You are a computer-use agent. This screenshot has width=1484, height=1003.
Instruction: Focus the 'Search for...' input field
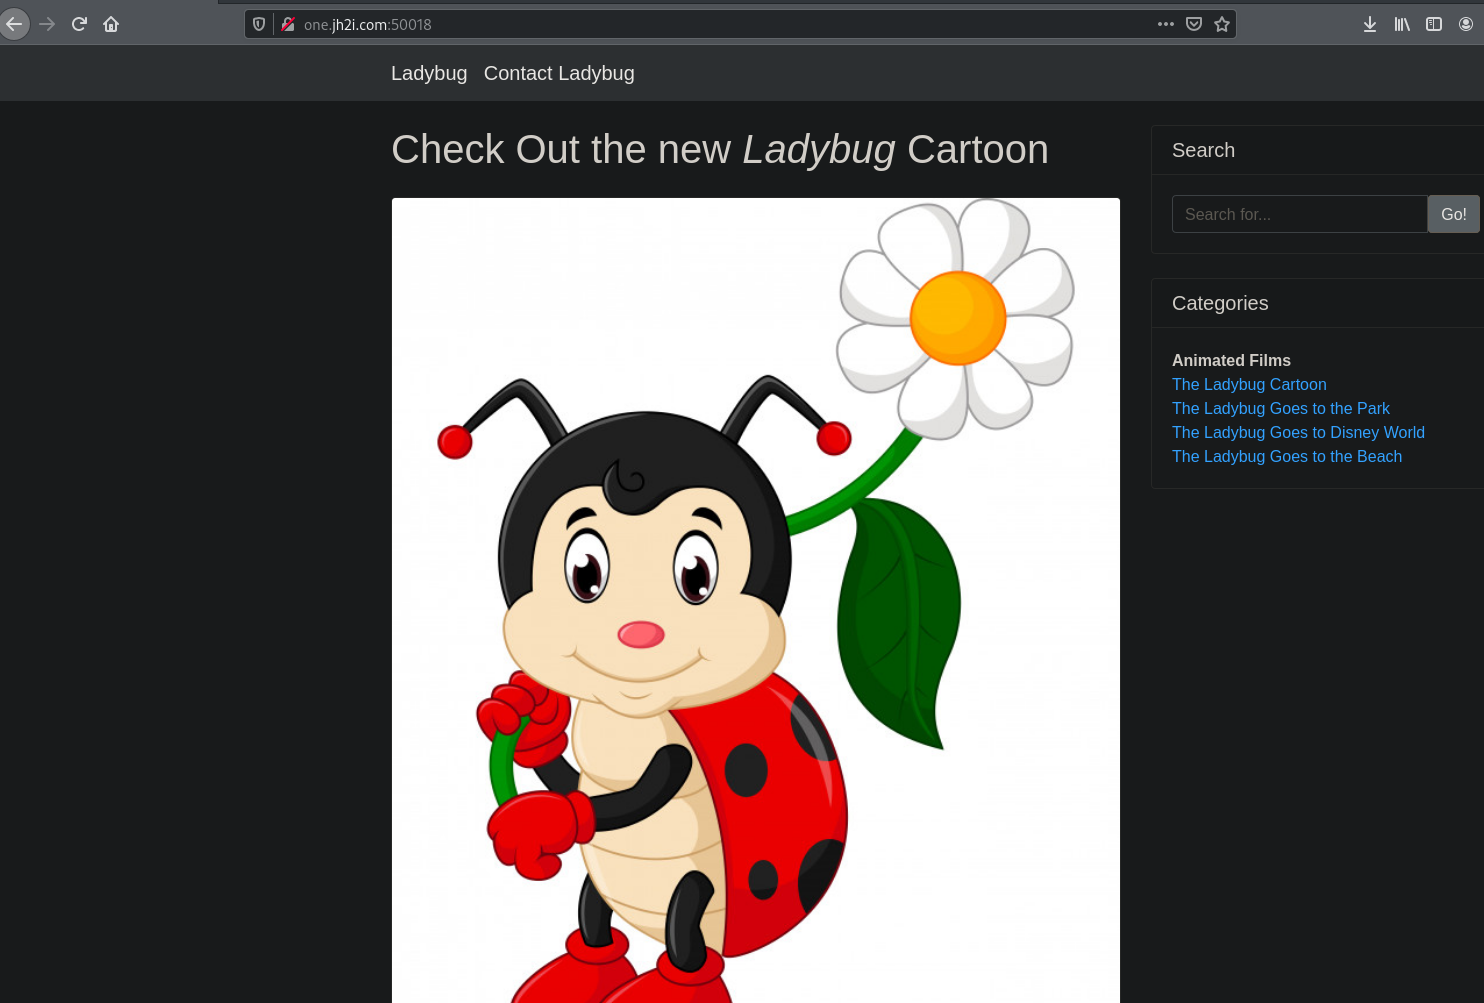pyautogui.click(x=1298, y=214)
